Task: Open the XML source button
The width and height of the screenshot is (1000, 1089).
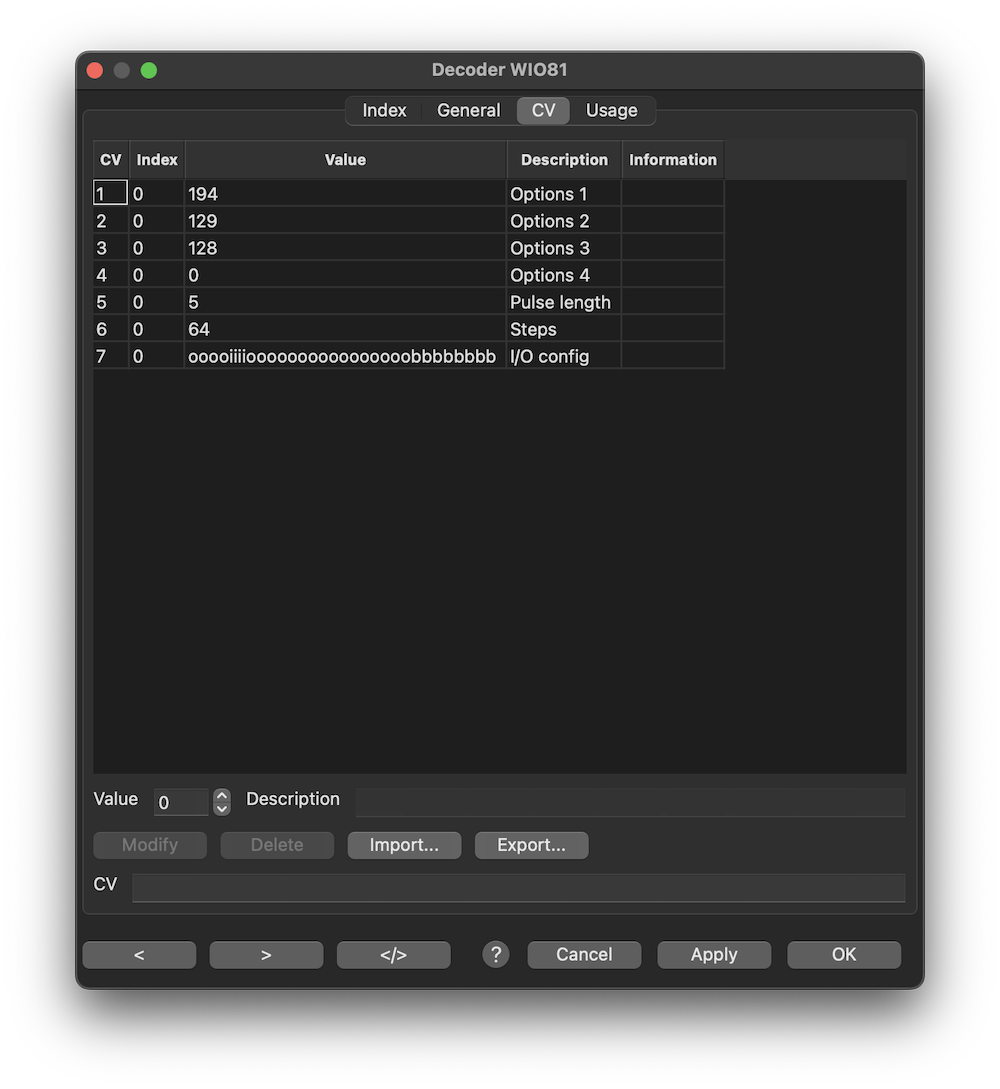Action: [x=393, y=955]
